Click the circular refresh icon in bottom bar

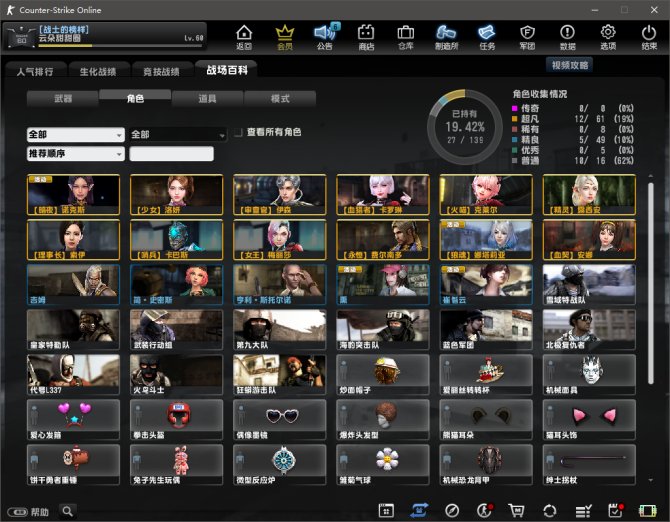[550, 510]
